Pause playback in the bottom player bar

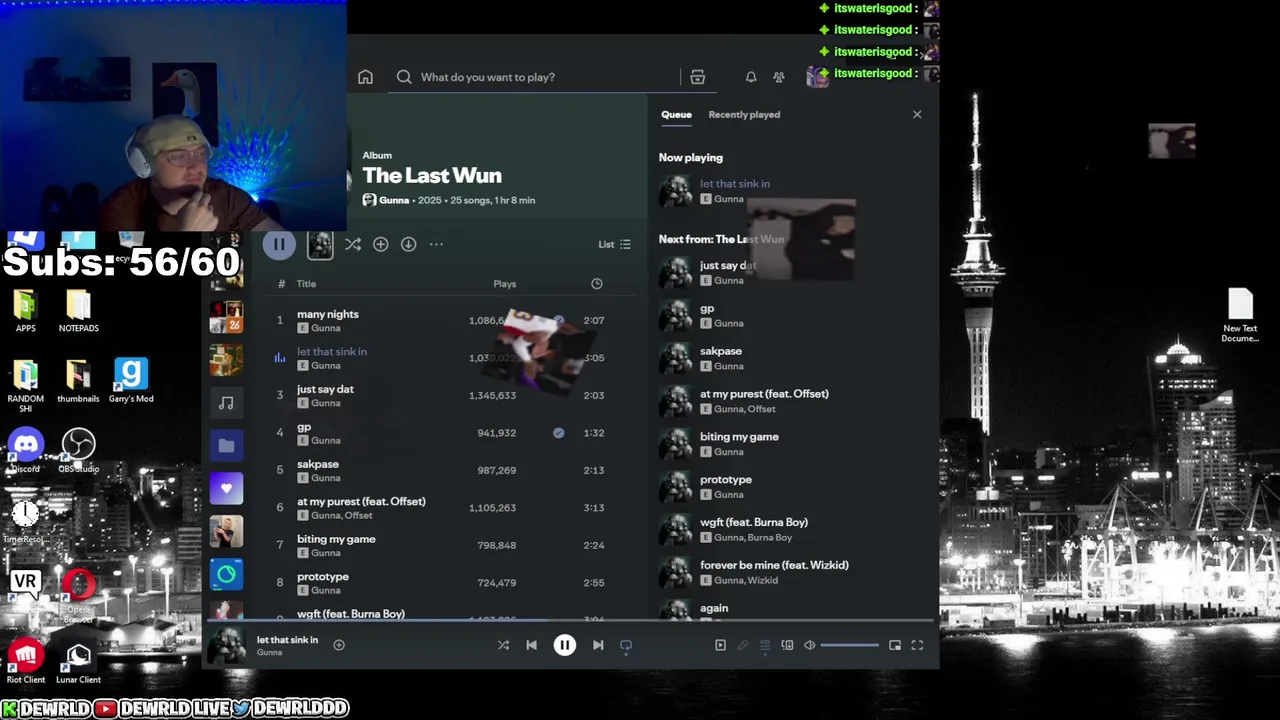(565, 645)
